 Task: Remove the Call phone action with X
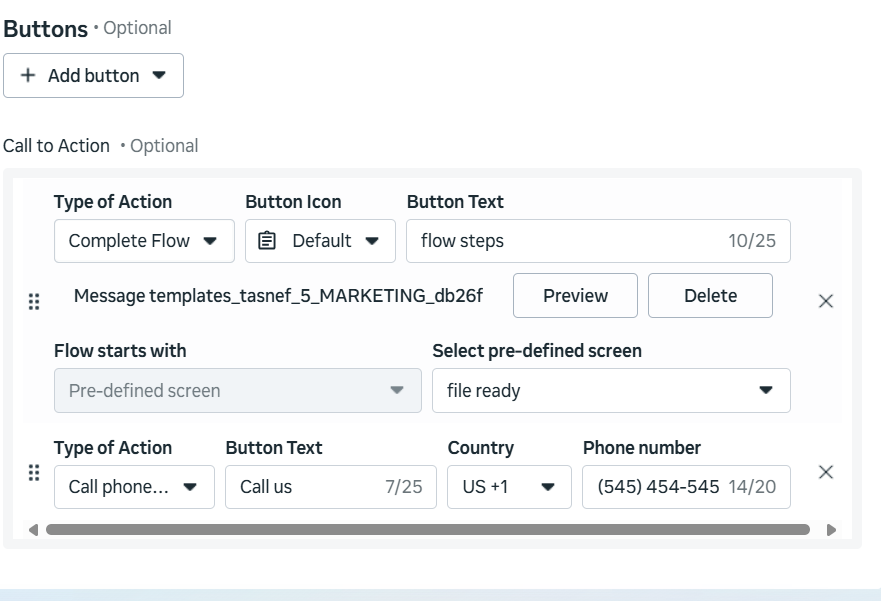826,472
